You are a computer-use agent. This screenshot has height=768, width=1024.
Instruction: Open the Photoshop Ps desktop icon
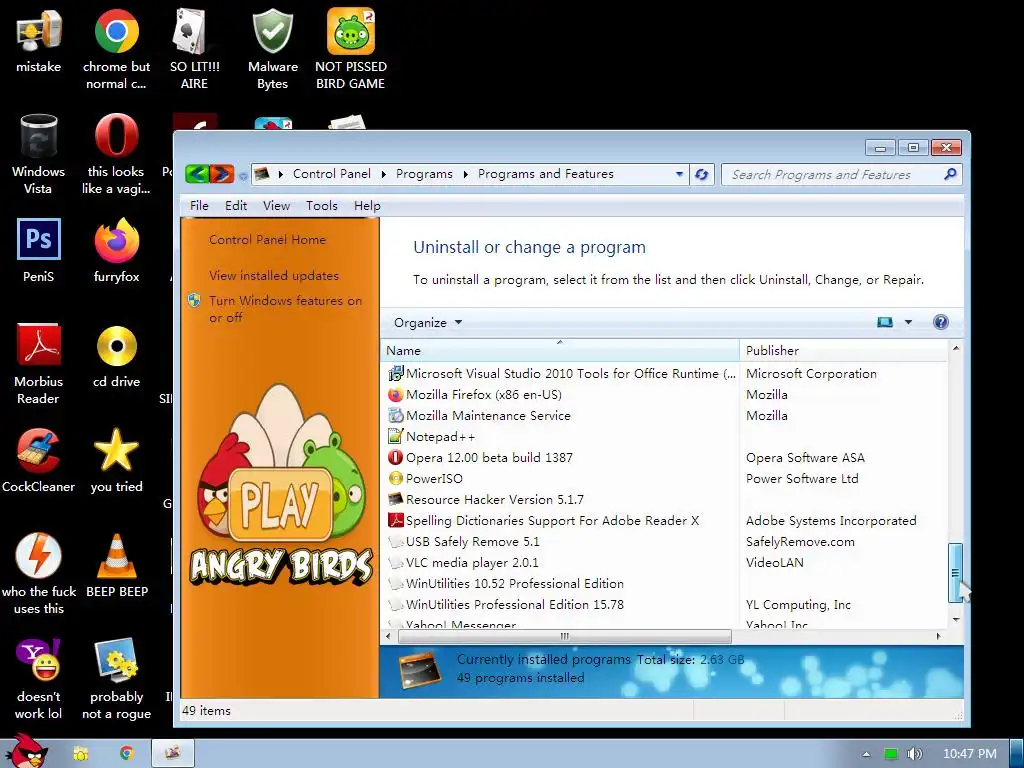click(x=39, y=251)
